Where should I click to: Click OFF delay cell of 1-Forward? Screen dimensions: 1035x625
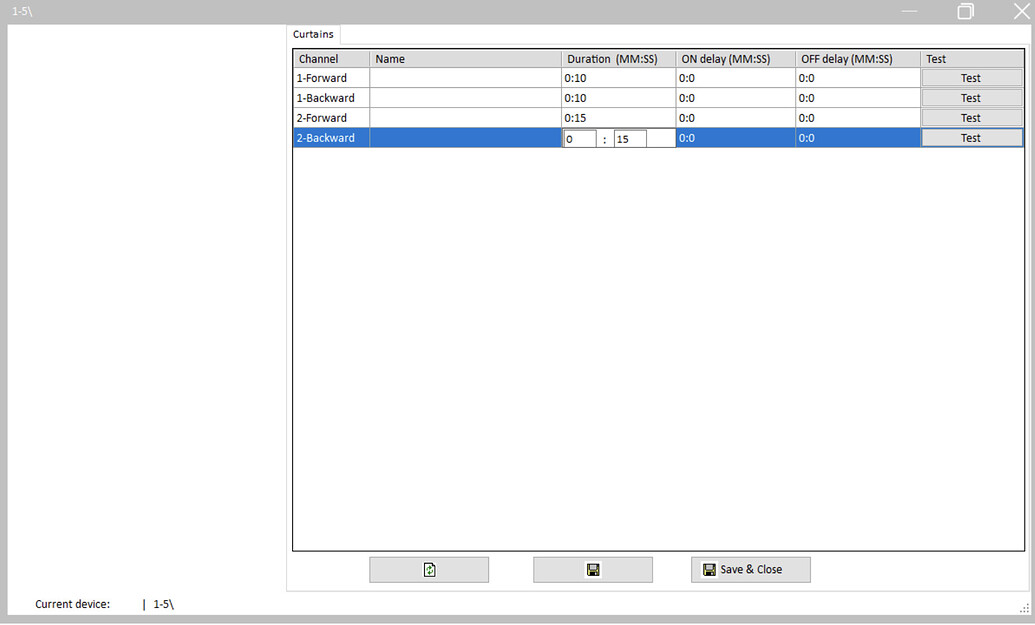tap(858, 78)
